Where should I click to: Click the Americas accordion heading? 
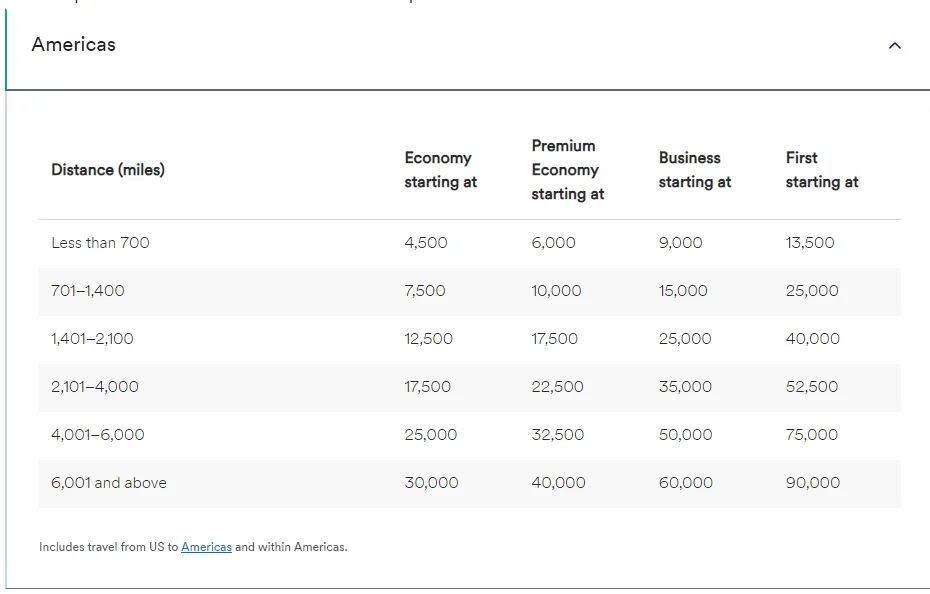coord(74,45)
